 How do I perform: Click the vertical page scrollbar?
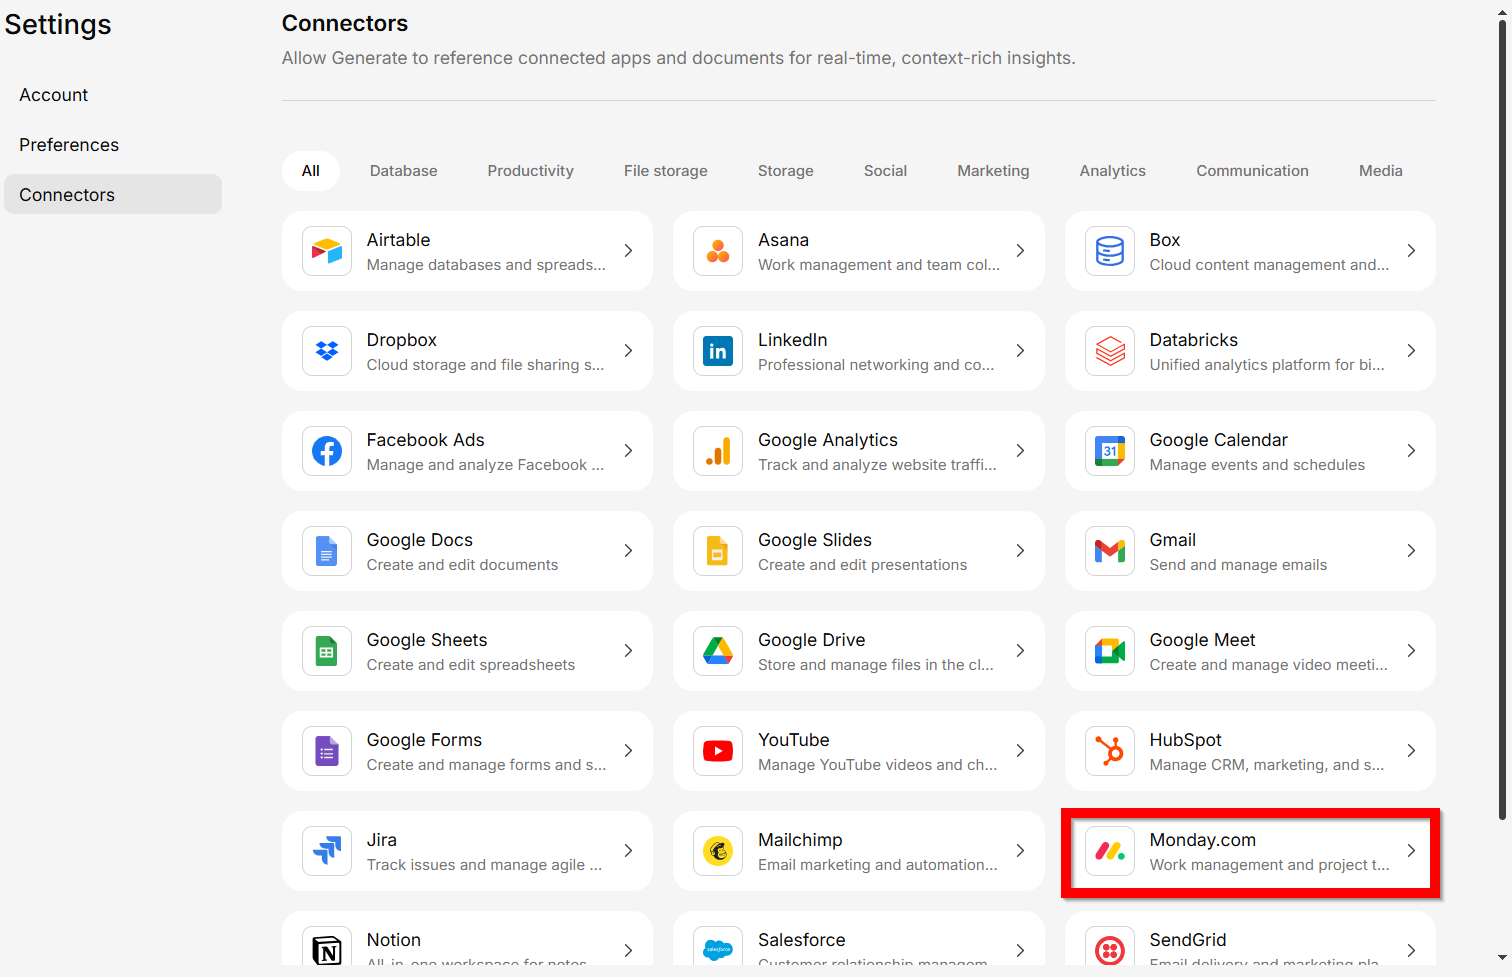(x=1502, y=420)
